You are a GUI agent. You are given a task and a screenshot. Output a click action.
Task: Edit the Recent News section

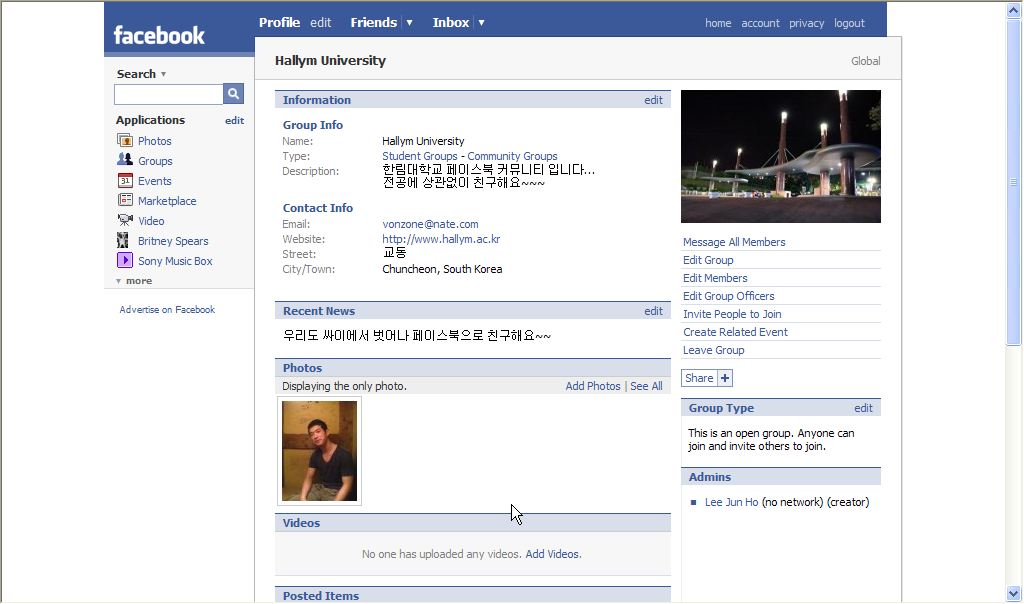[x=653, y=311]
